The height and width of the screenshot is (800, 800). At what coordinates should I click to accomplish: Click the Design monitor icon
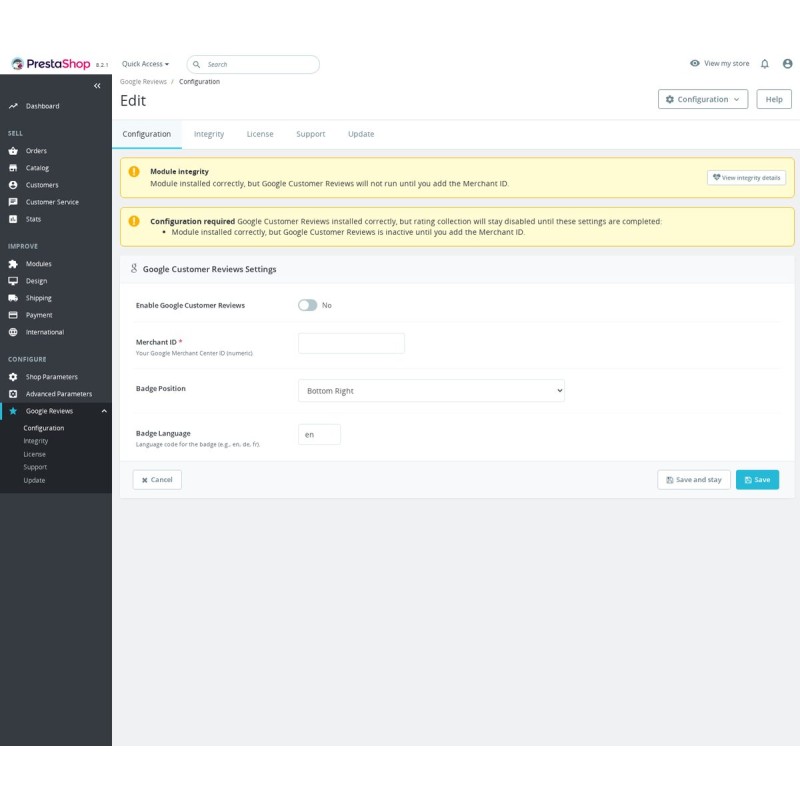tap(13, 281)
